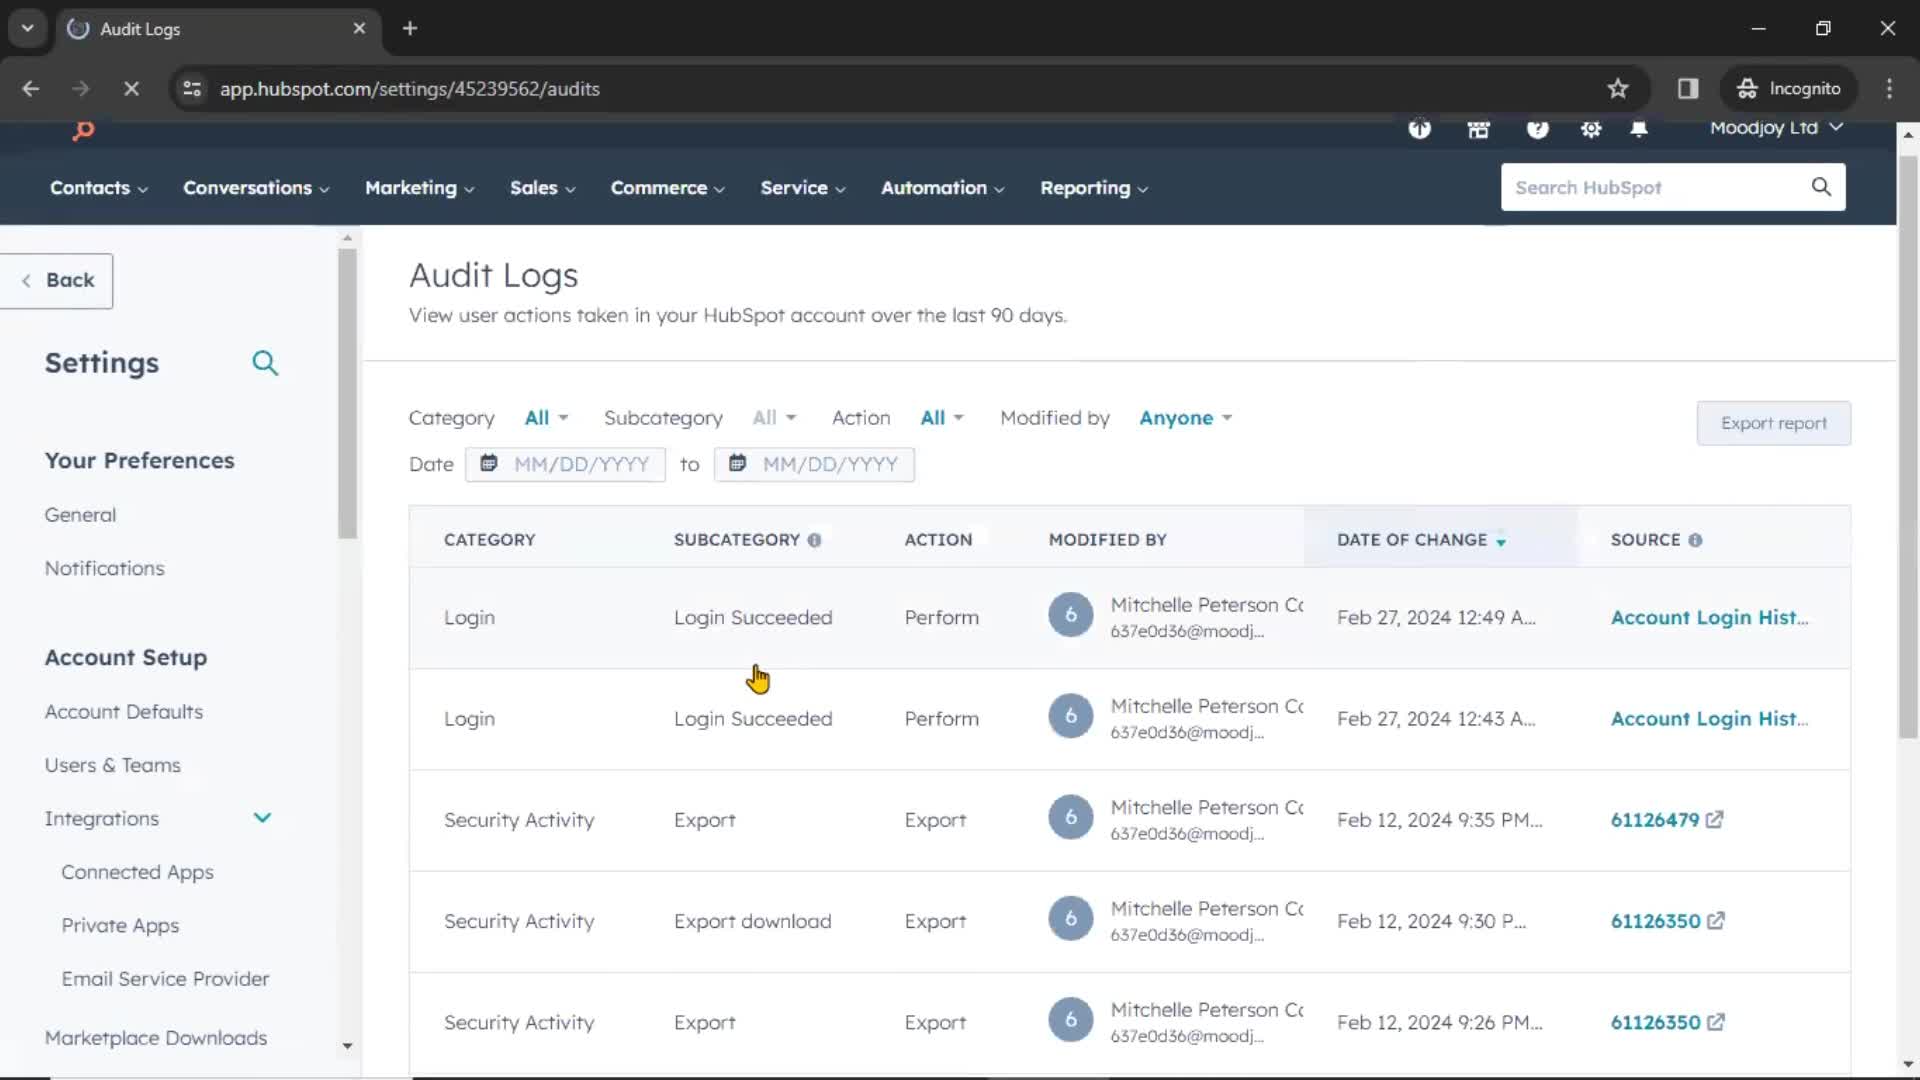Click the Settings search icon

tap(264, 363)
